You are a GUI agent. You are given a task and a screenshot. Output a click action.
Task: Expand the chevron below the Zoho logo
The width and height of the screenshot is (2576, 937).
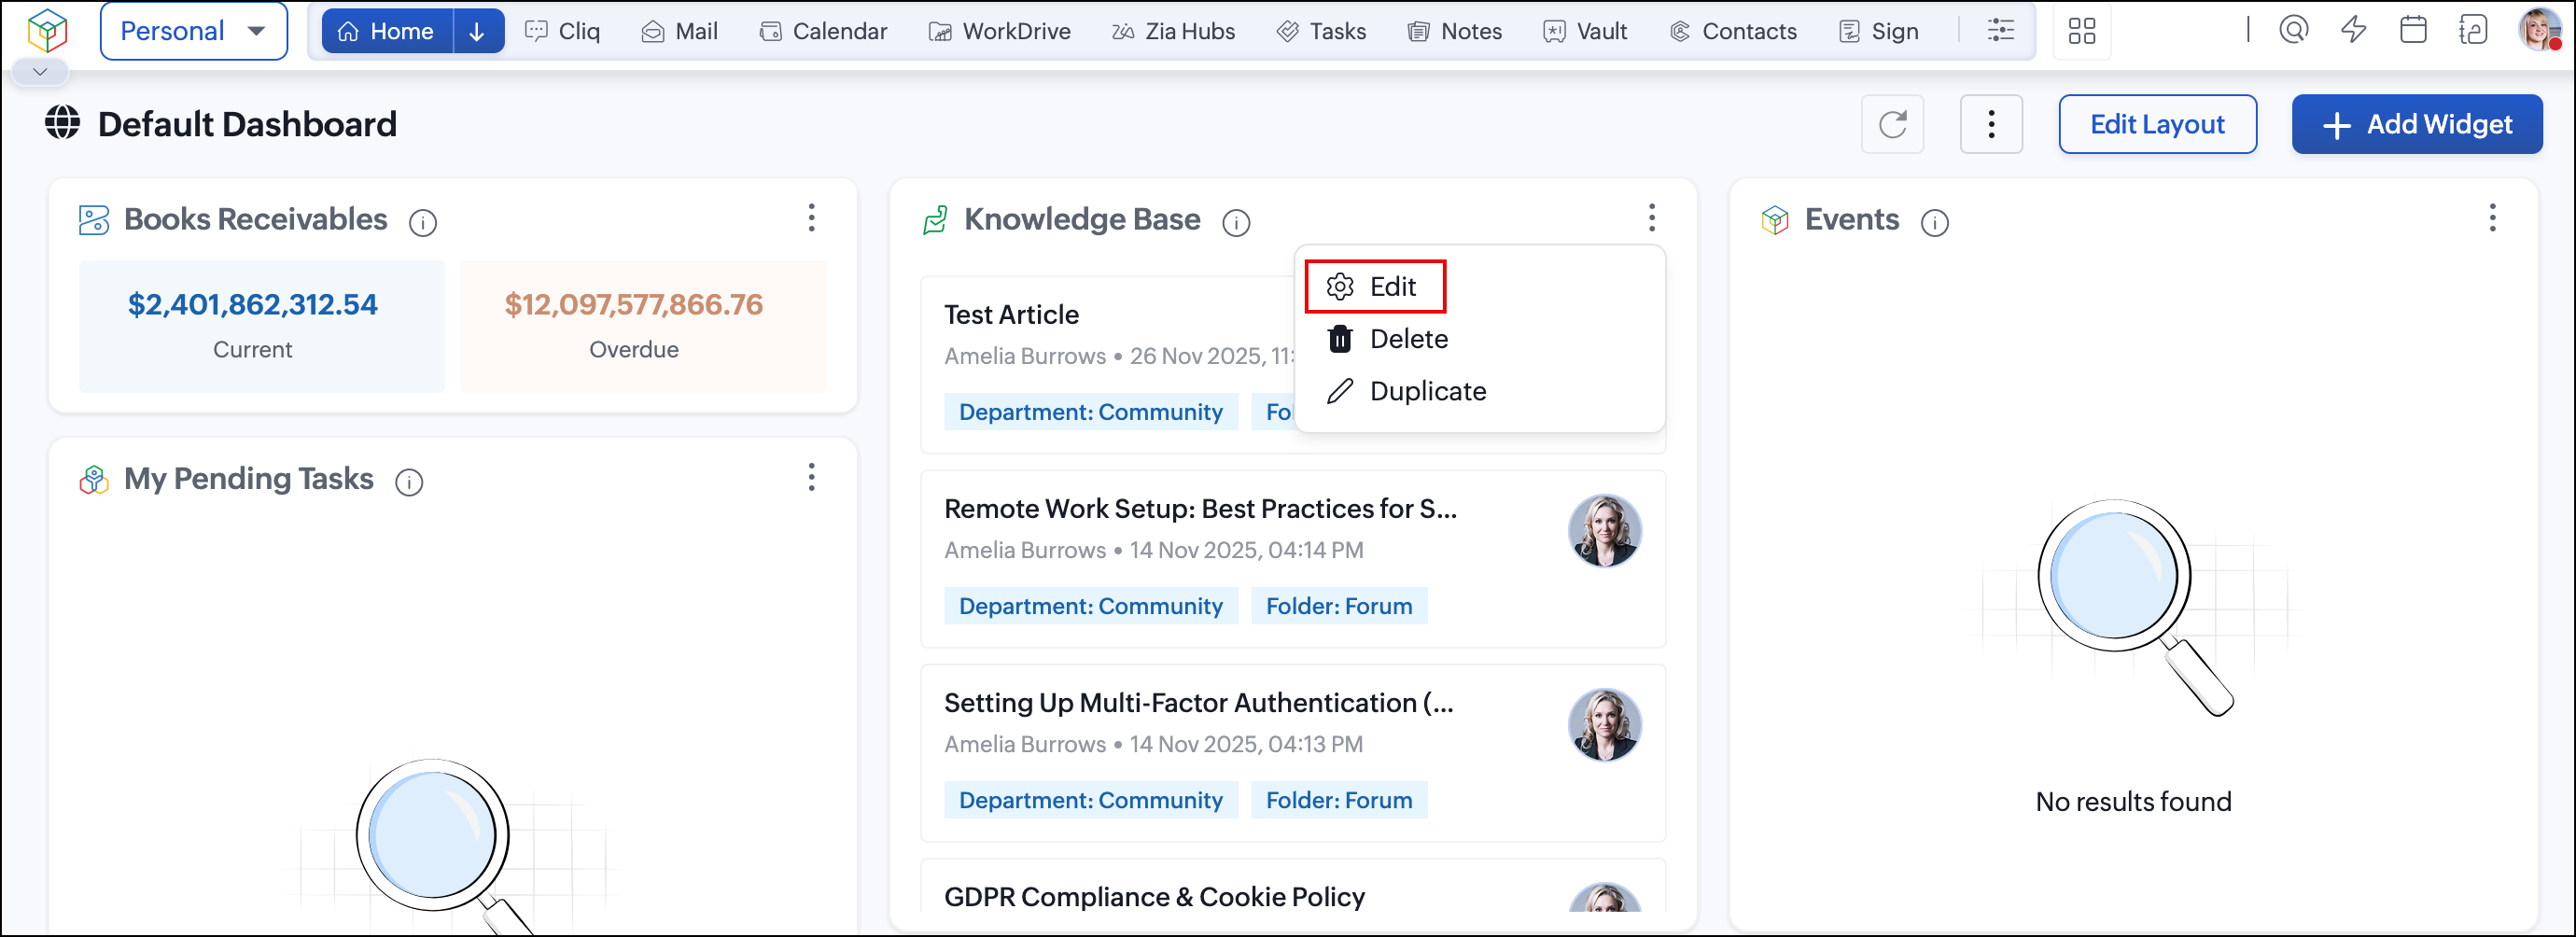[40, 72]
